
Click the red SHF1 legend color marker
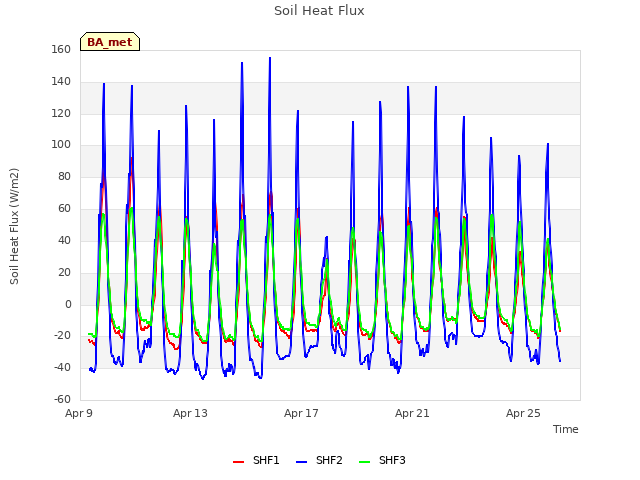click(238, 462)
